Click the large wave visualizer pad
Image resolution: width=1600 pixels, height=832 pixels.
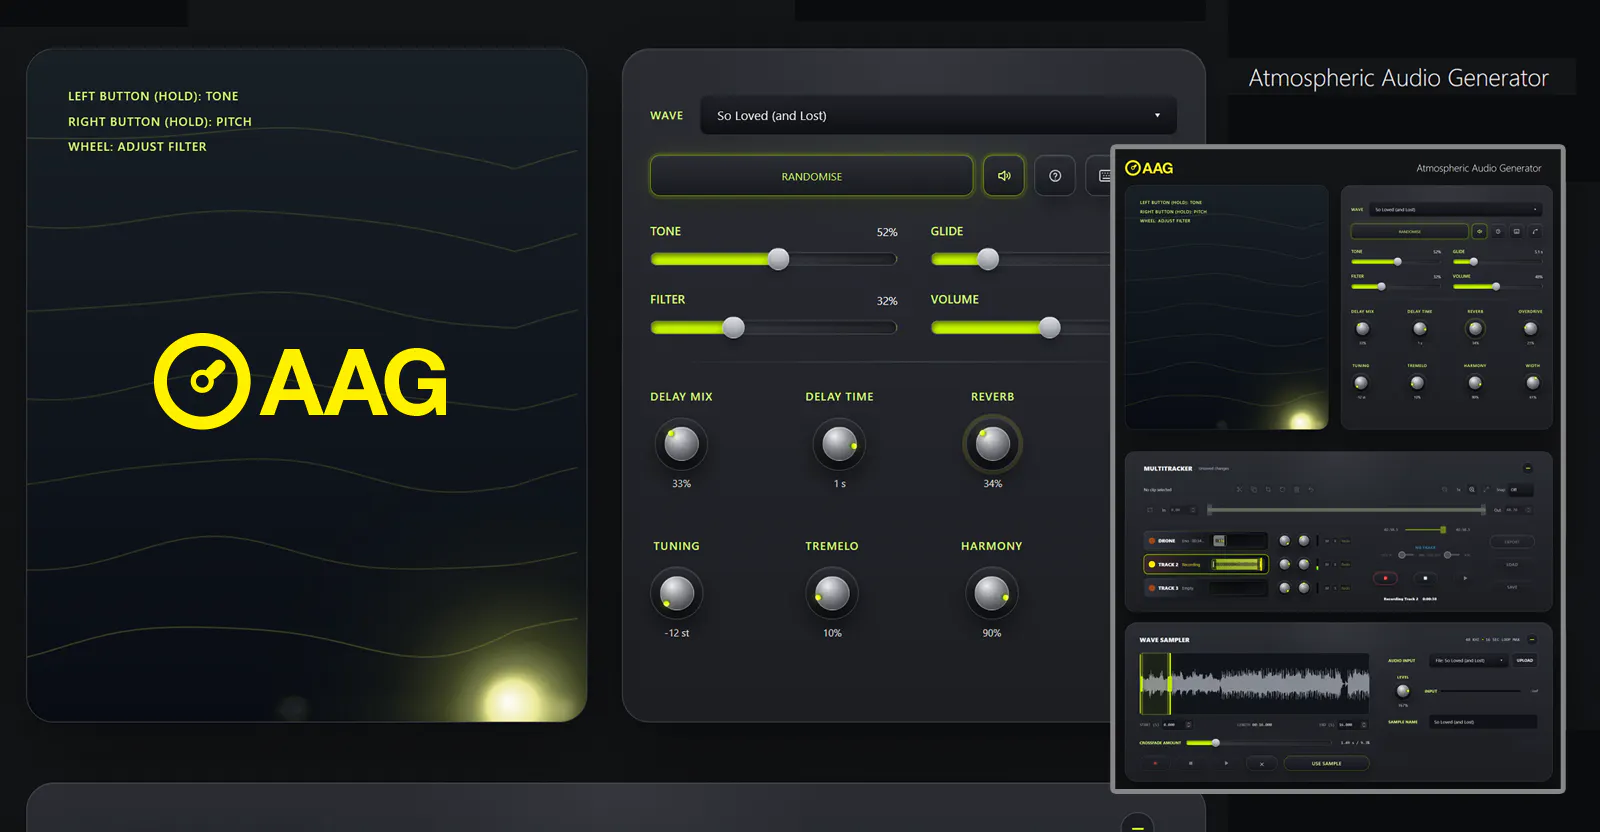306,385
